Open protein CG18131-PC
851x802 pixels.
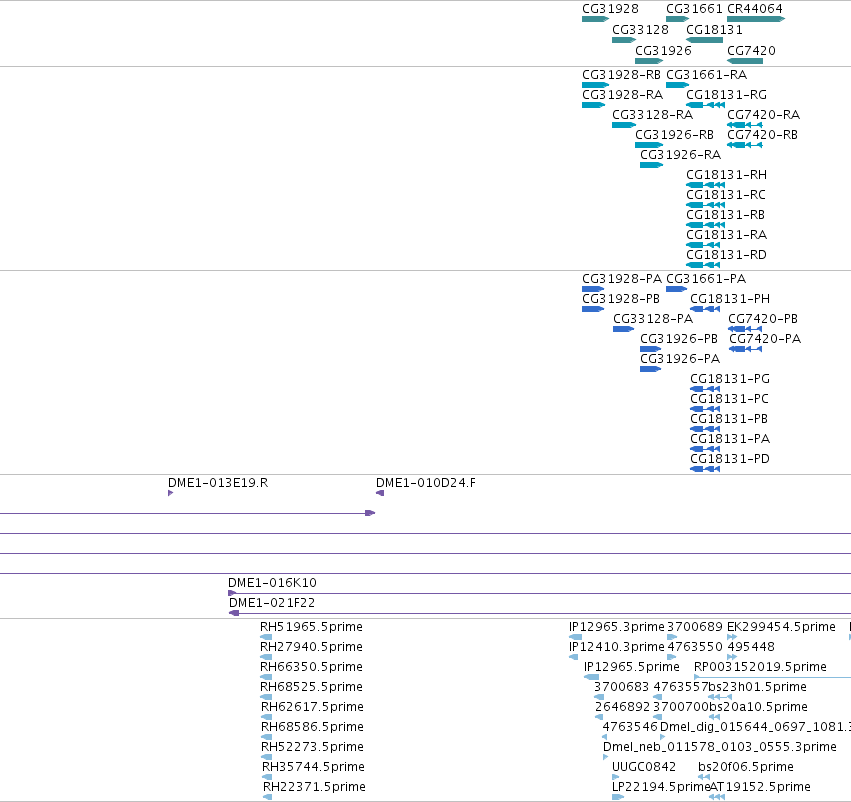tap(729, 399)
